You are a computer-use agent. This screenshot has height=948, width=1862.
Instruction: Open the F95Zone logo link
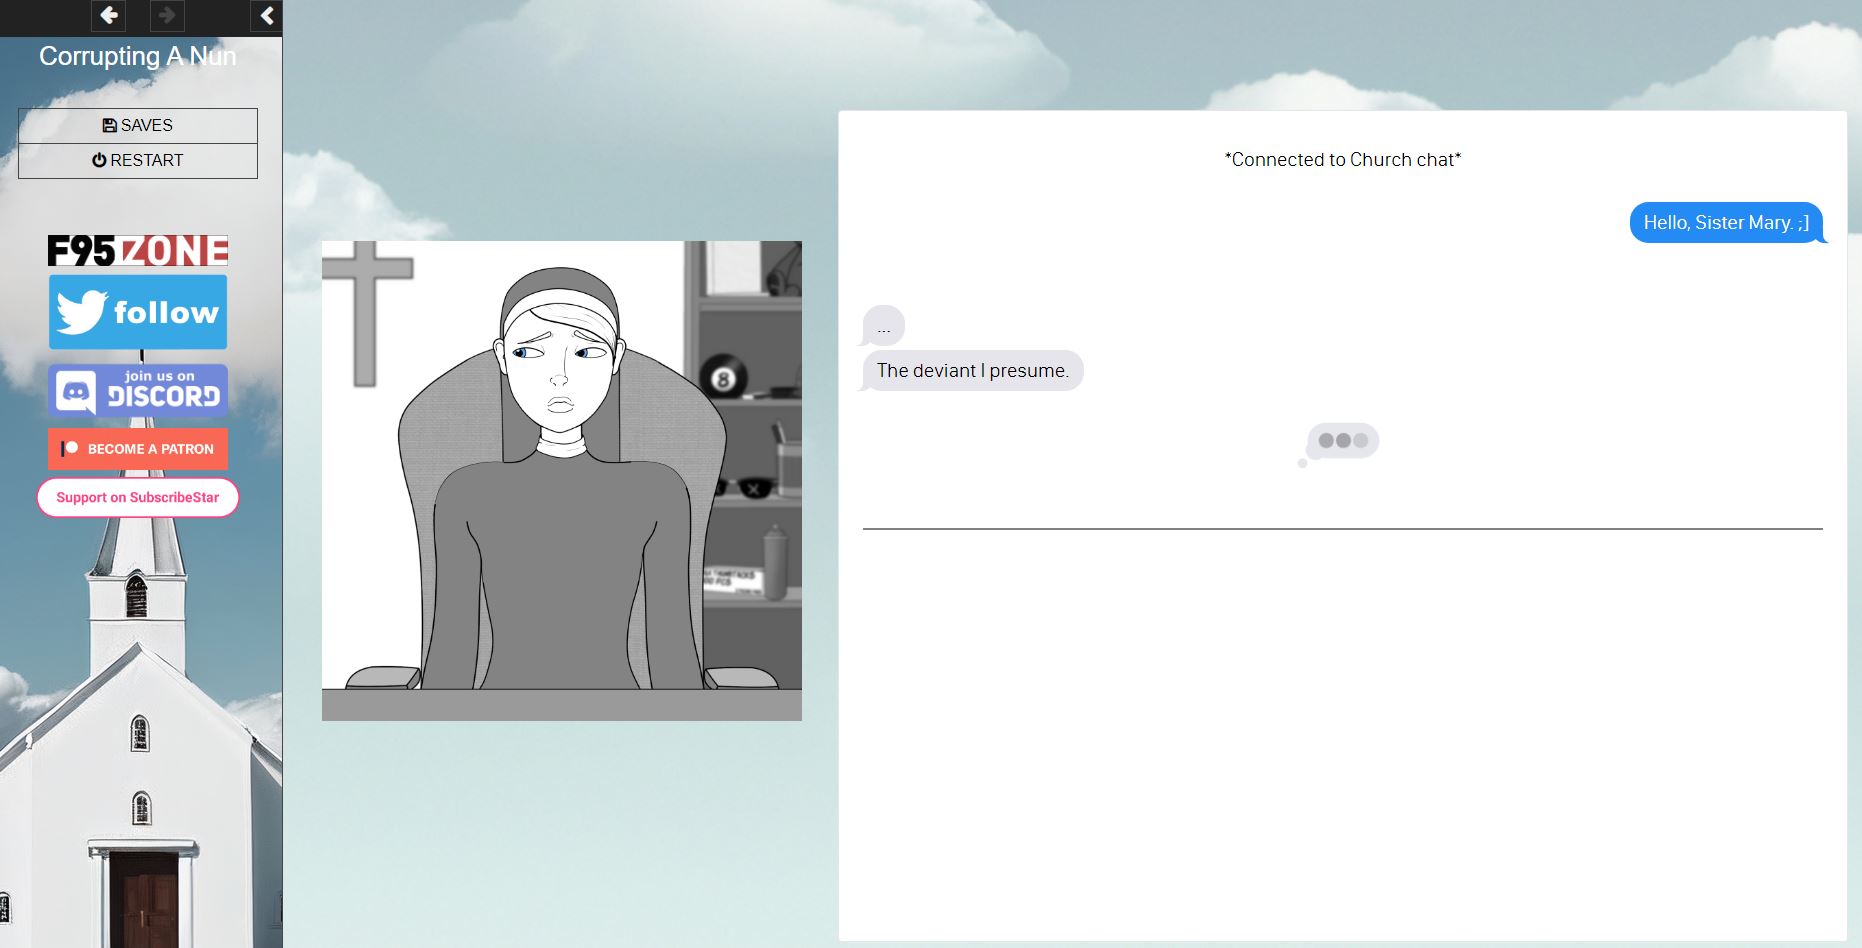[x=138, y=250]
